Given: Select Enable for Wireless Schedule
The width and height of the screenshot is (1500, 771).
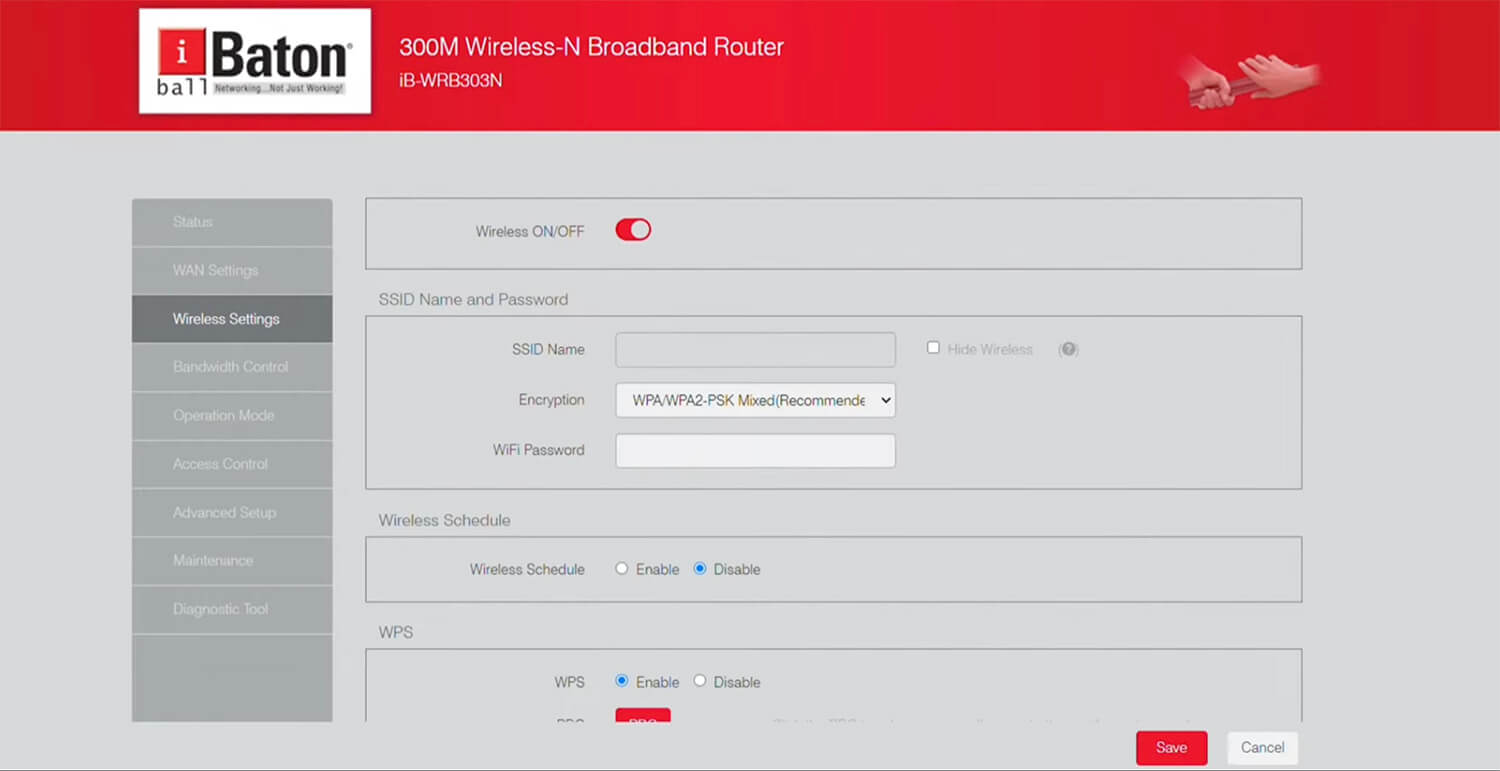Looking at the screenshot, I should coord(622,569).
